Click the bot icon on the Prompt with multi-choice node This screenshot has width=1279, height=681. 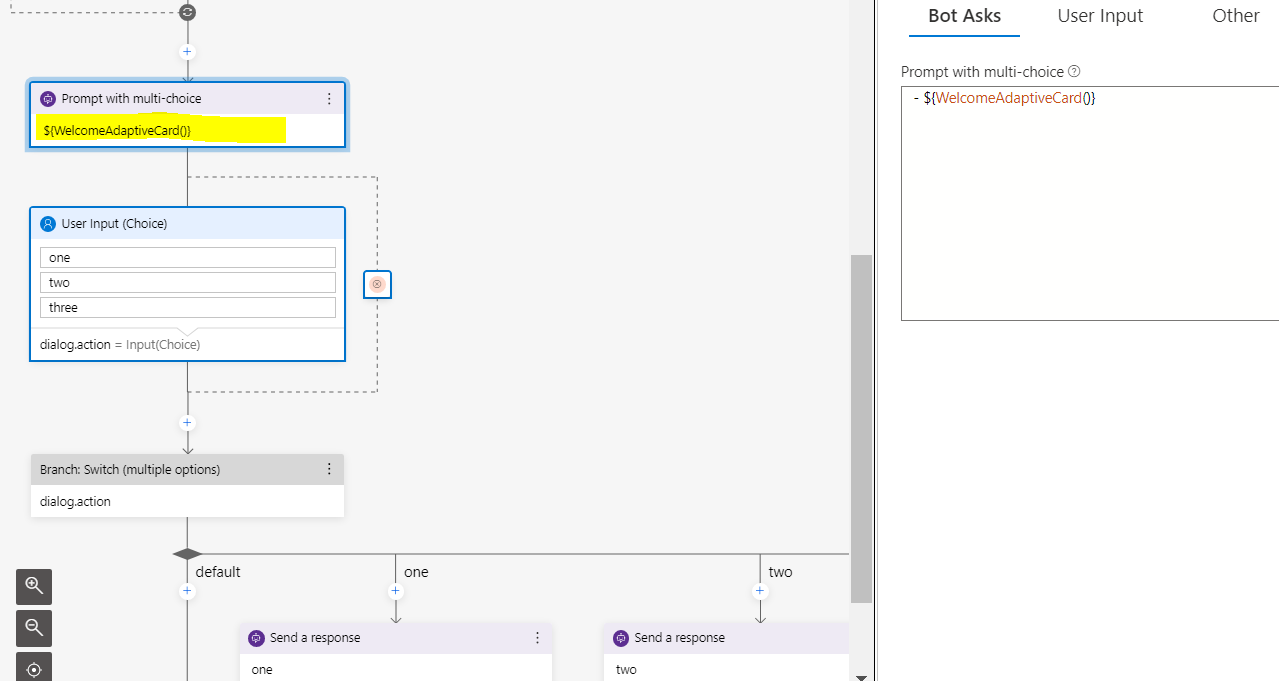pyautogui.click(x=48, y=99)
